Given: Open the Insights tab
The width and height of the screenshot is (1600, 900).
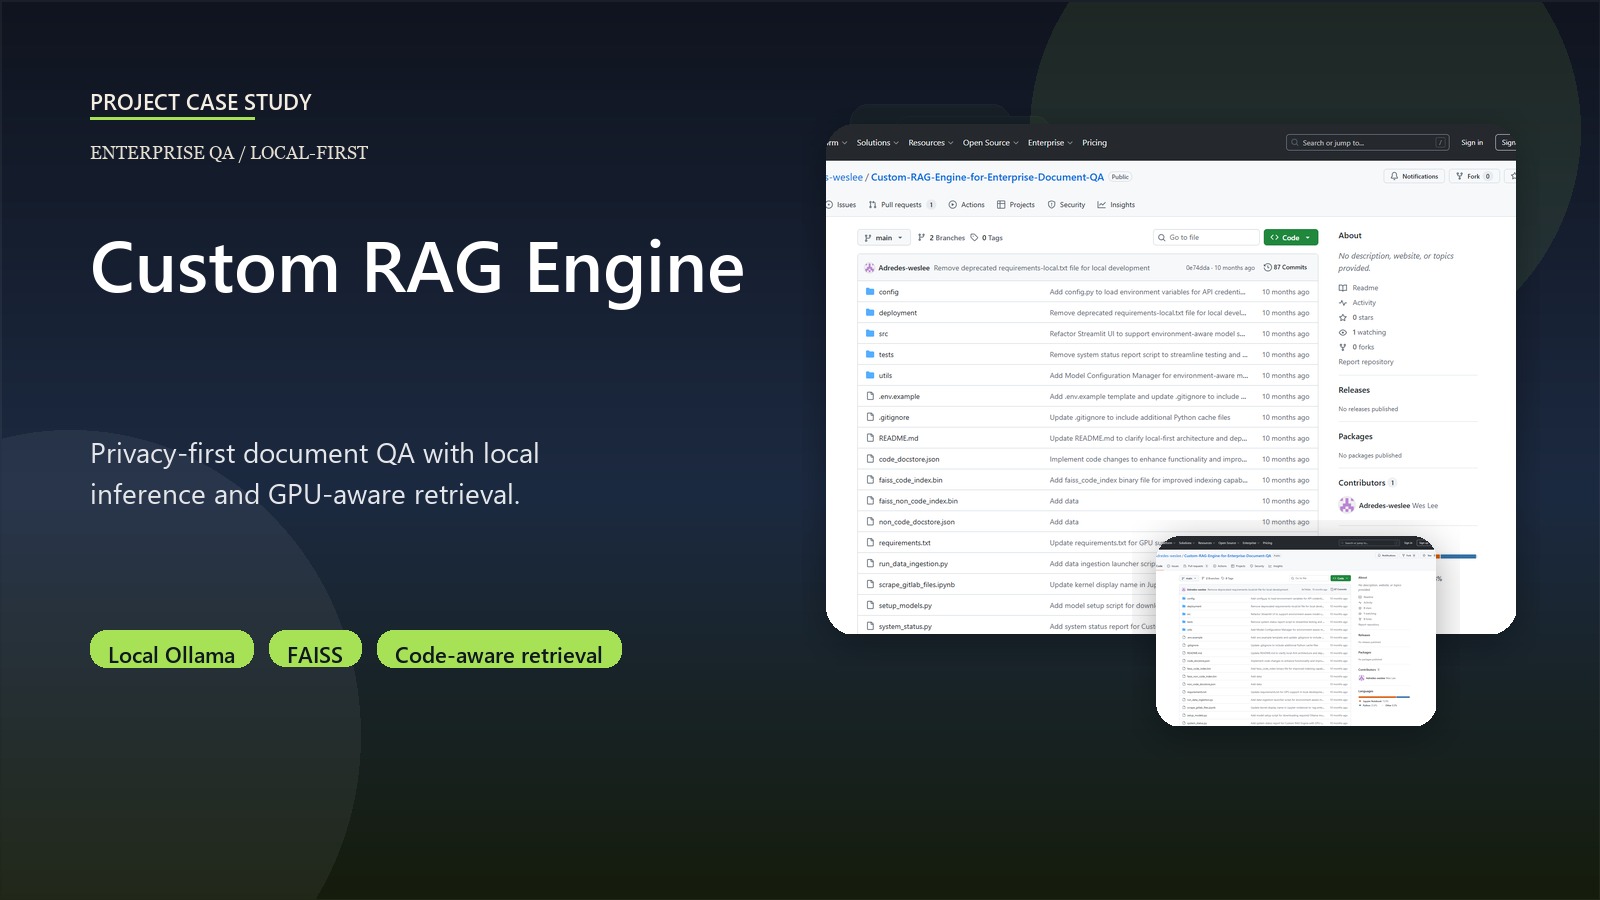Looking at the screenshot, I should [1118, 204].
